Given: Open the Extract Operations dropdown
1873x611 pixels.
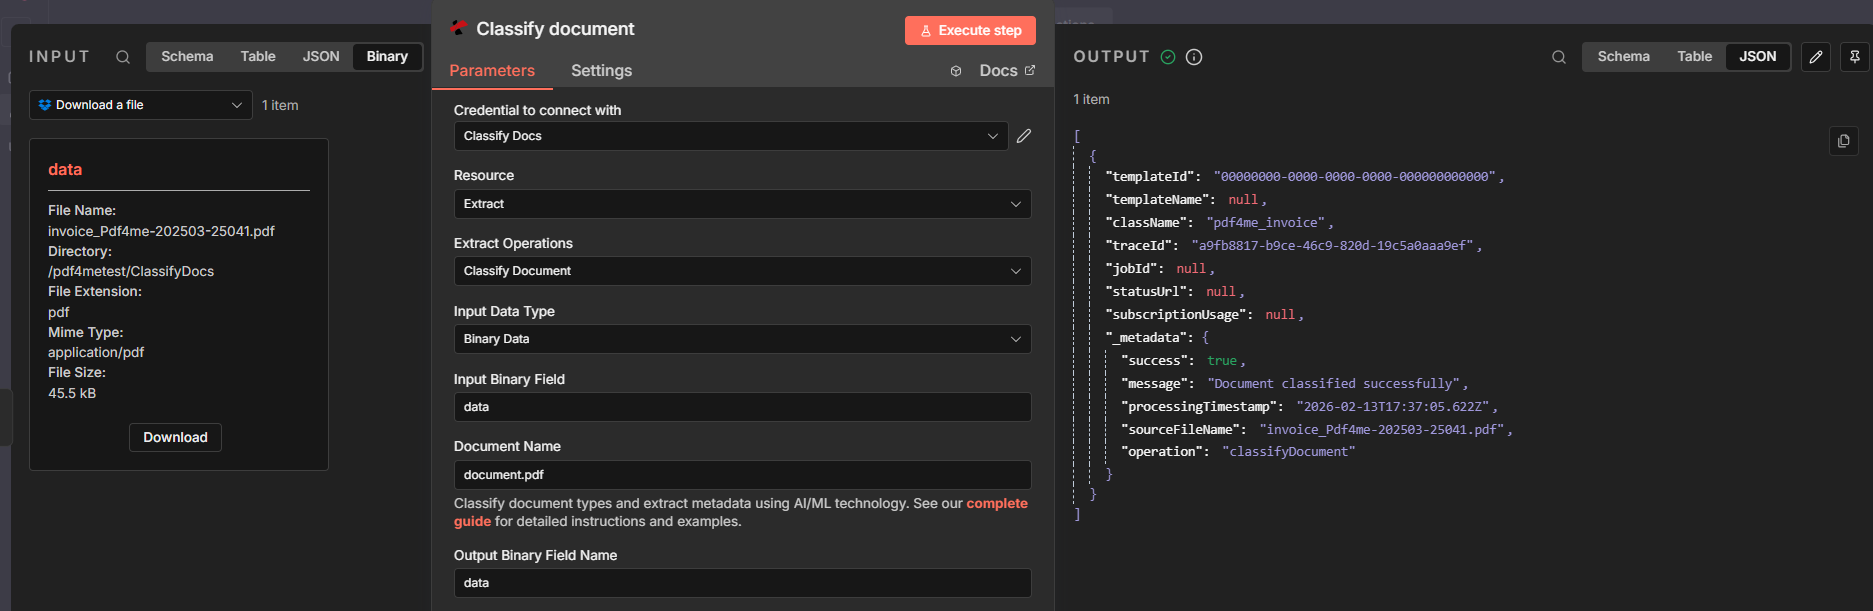Looking at the screenshot, I should point(741,271).
